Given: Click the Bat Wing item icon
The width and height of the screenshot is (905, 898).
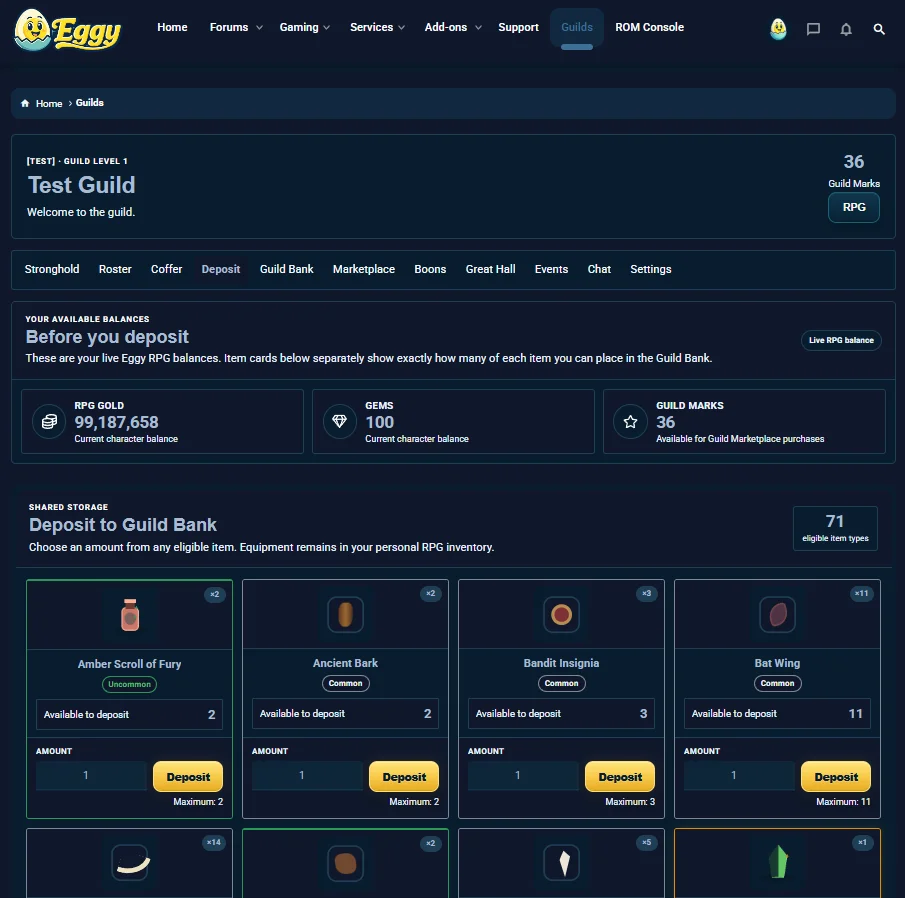Looking at the screenshot, I should [777, 614].
